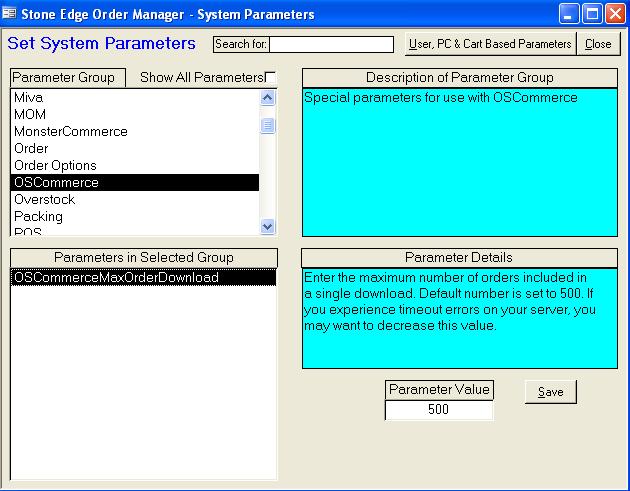
Task: Choose Overstock parameter group
Action: click(x=135, y=199)
